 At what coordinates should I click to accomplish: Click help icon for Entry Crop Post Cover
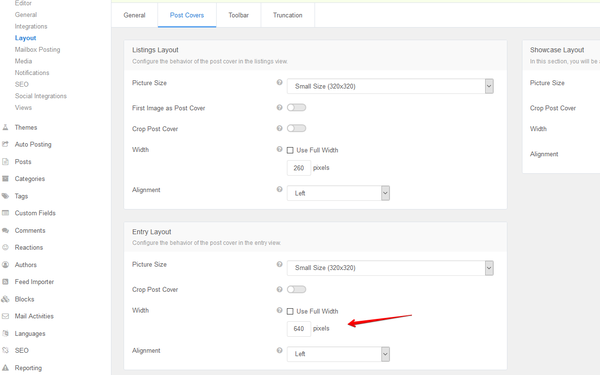click(x=279, y=289)
